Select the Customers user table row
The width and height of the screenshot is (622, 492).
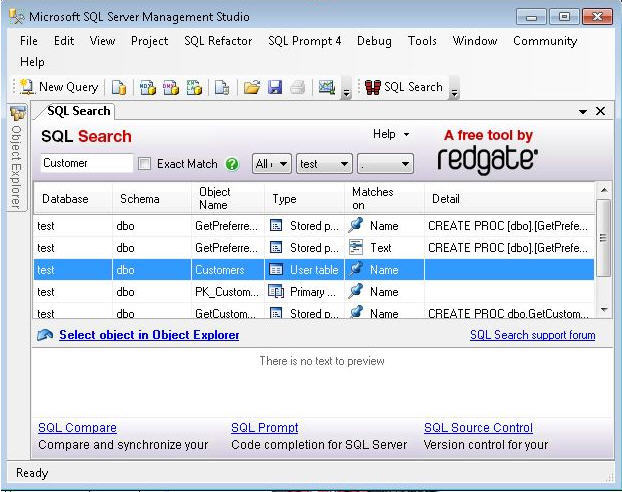[x=314, y=270]
